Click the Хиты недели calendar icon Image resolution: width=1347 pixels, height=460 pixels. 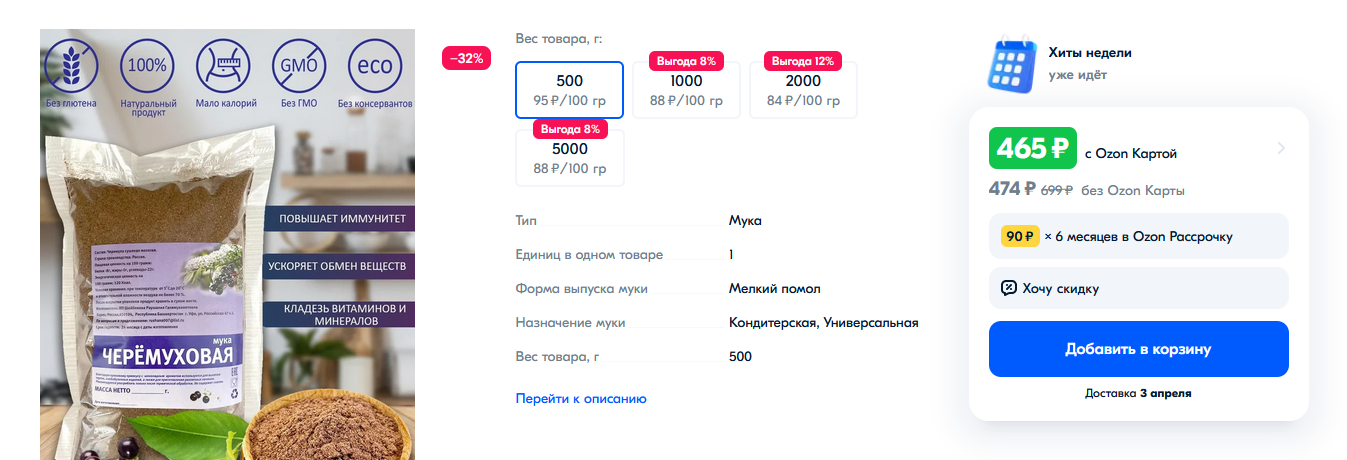pos(1012,63)
